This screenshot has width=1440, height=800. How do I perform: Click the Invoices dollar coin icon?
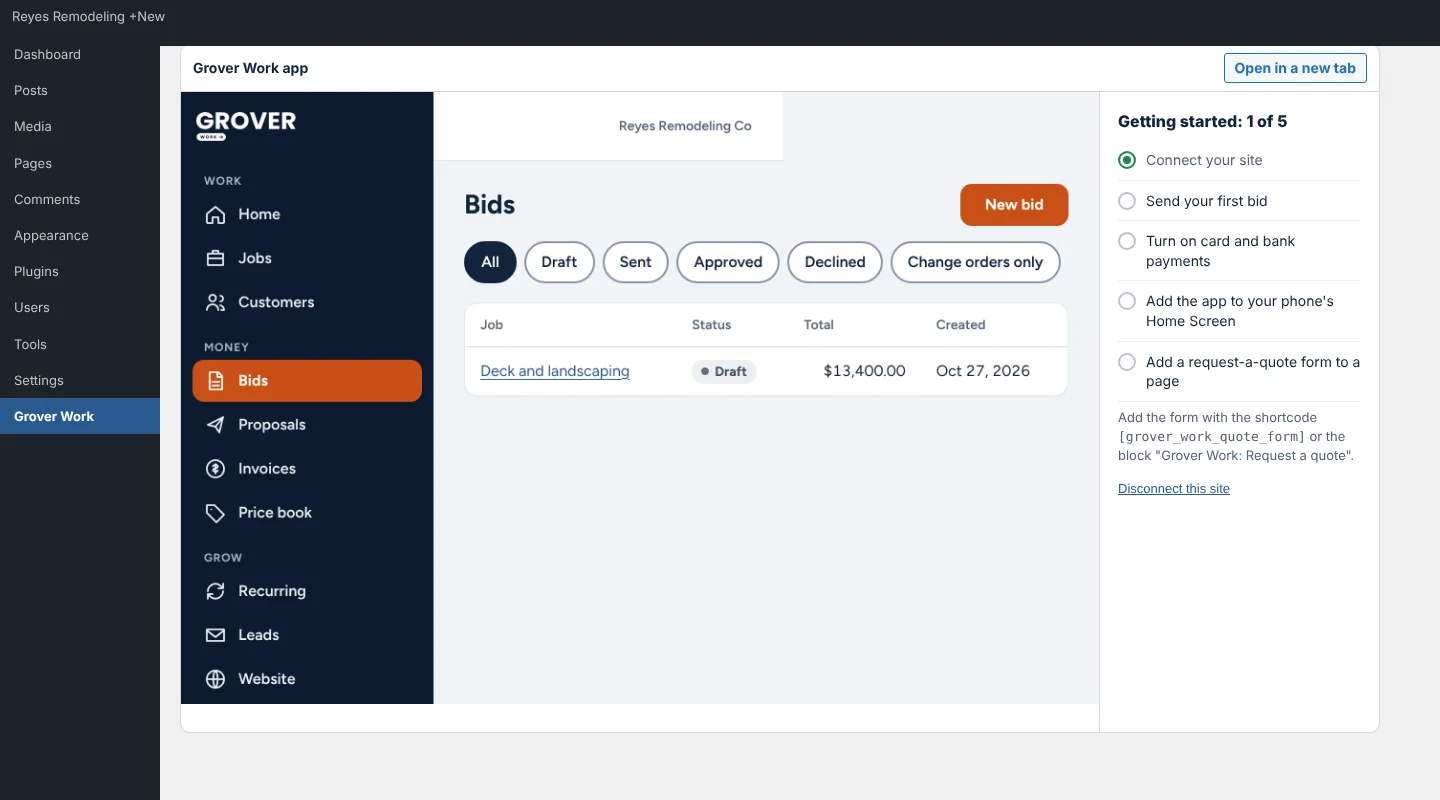(x=215, y=469)
